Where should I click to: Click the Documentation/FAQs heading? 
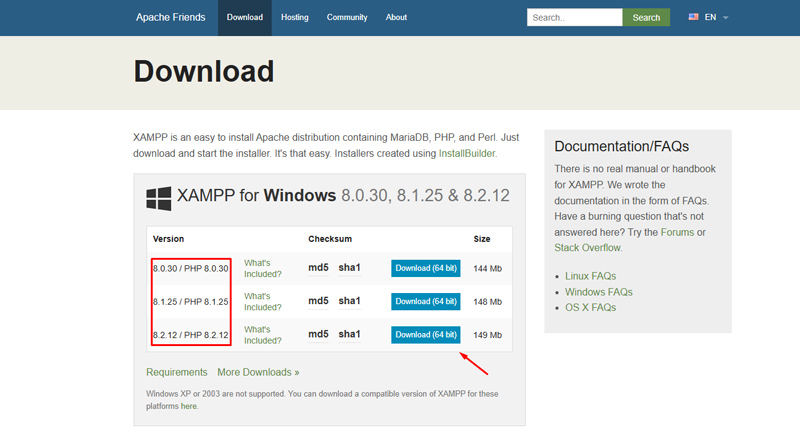coord(621,146)
